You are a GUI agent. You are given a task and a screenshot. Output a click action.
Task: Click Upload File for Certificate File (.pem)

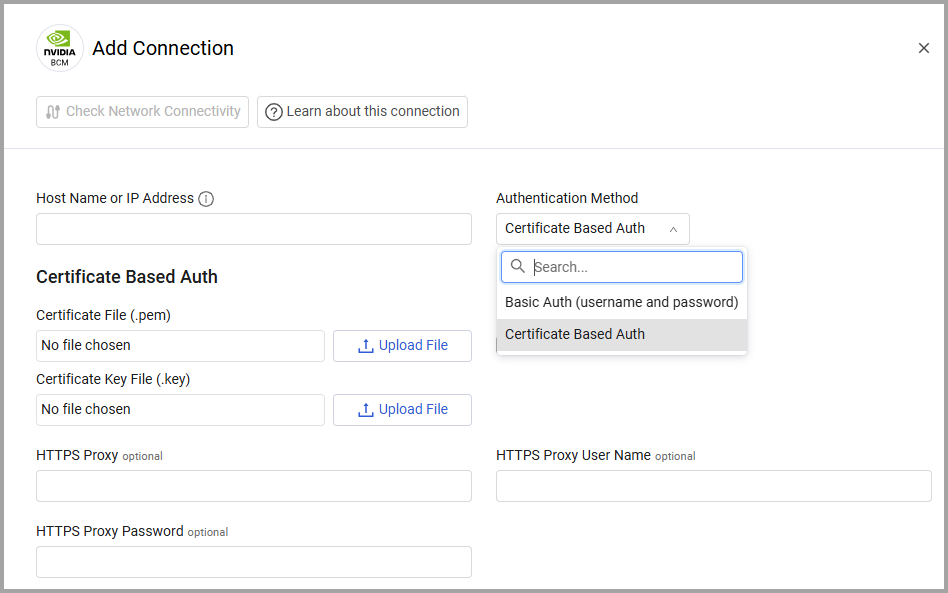[402, 346]
